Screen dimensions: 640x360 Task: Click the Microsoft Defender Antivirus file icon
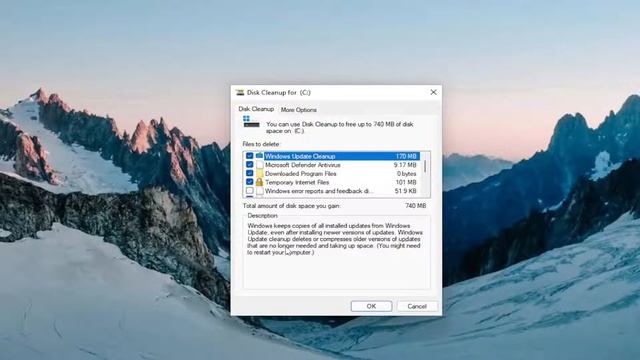tap(260, 164)
